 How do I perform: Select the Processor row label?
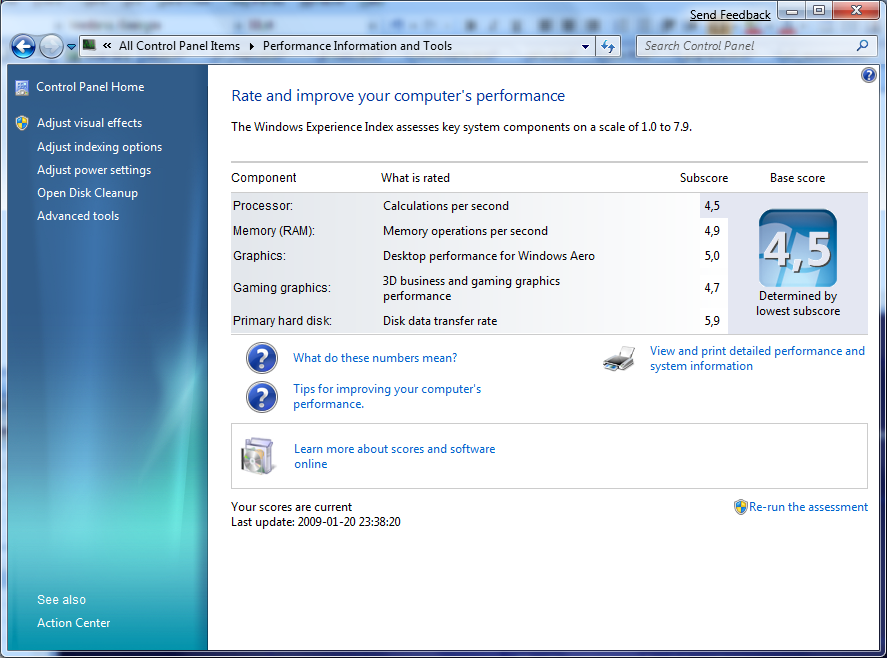262,206
